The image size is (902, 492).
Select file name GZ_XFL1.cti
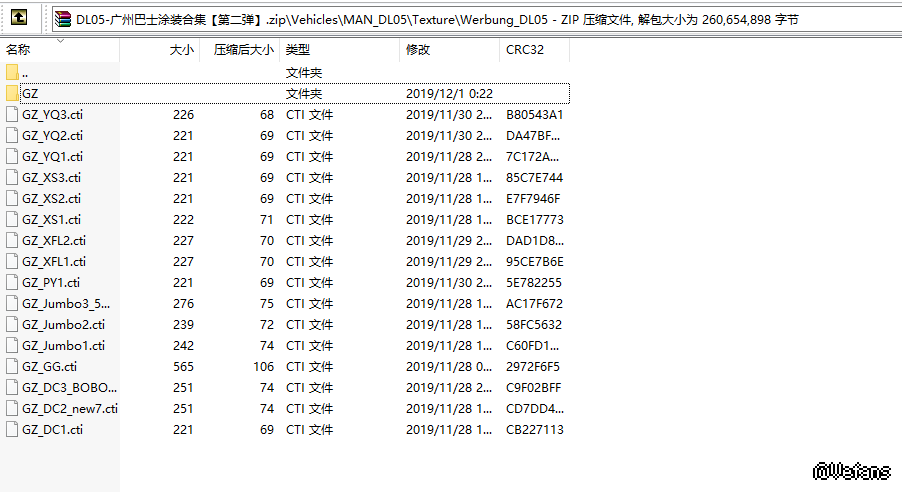(x=54, y=262)
